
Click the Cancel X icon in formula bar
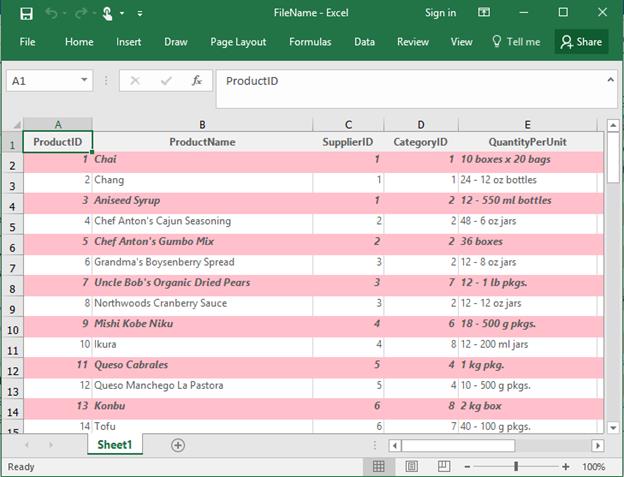(135, 81)
